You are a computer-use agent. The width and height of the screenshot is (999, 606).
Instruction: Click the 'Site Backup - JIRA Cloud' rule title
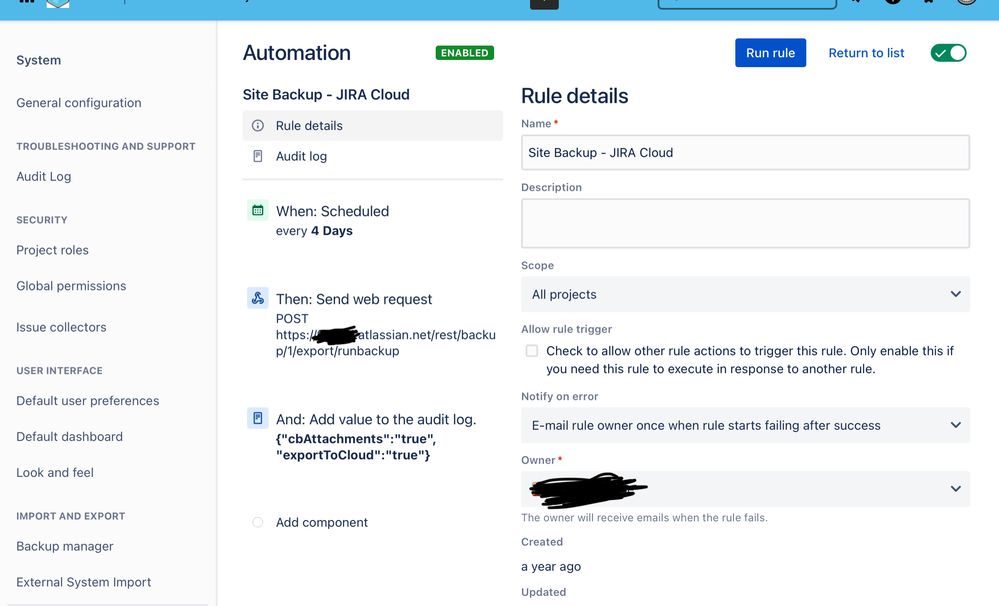(326, 94)
